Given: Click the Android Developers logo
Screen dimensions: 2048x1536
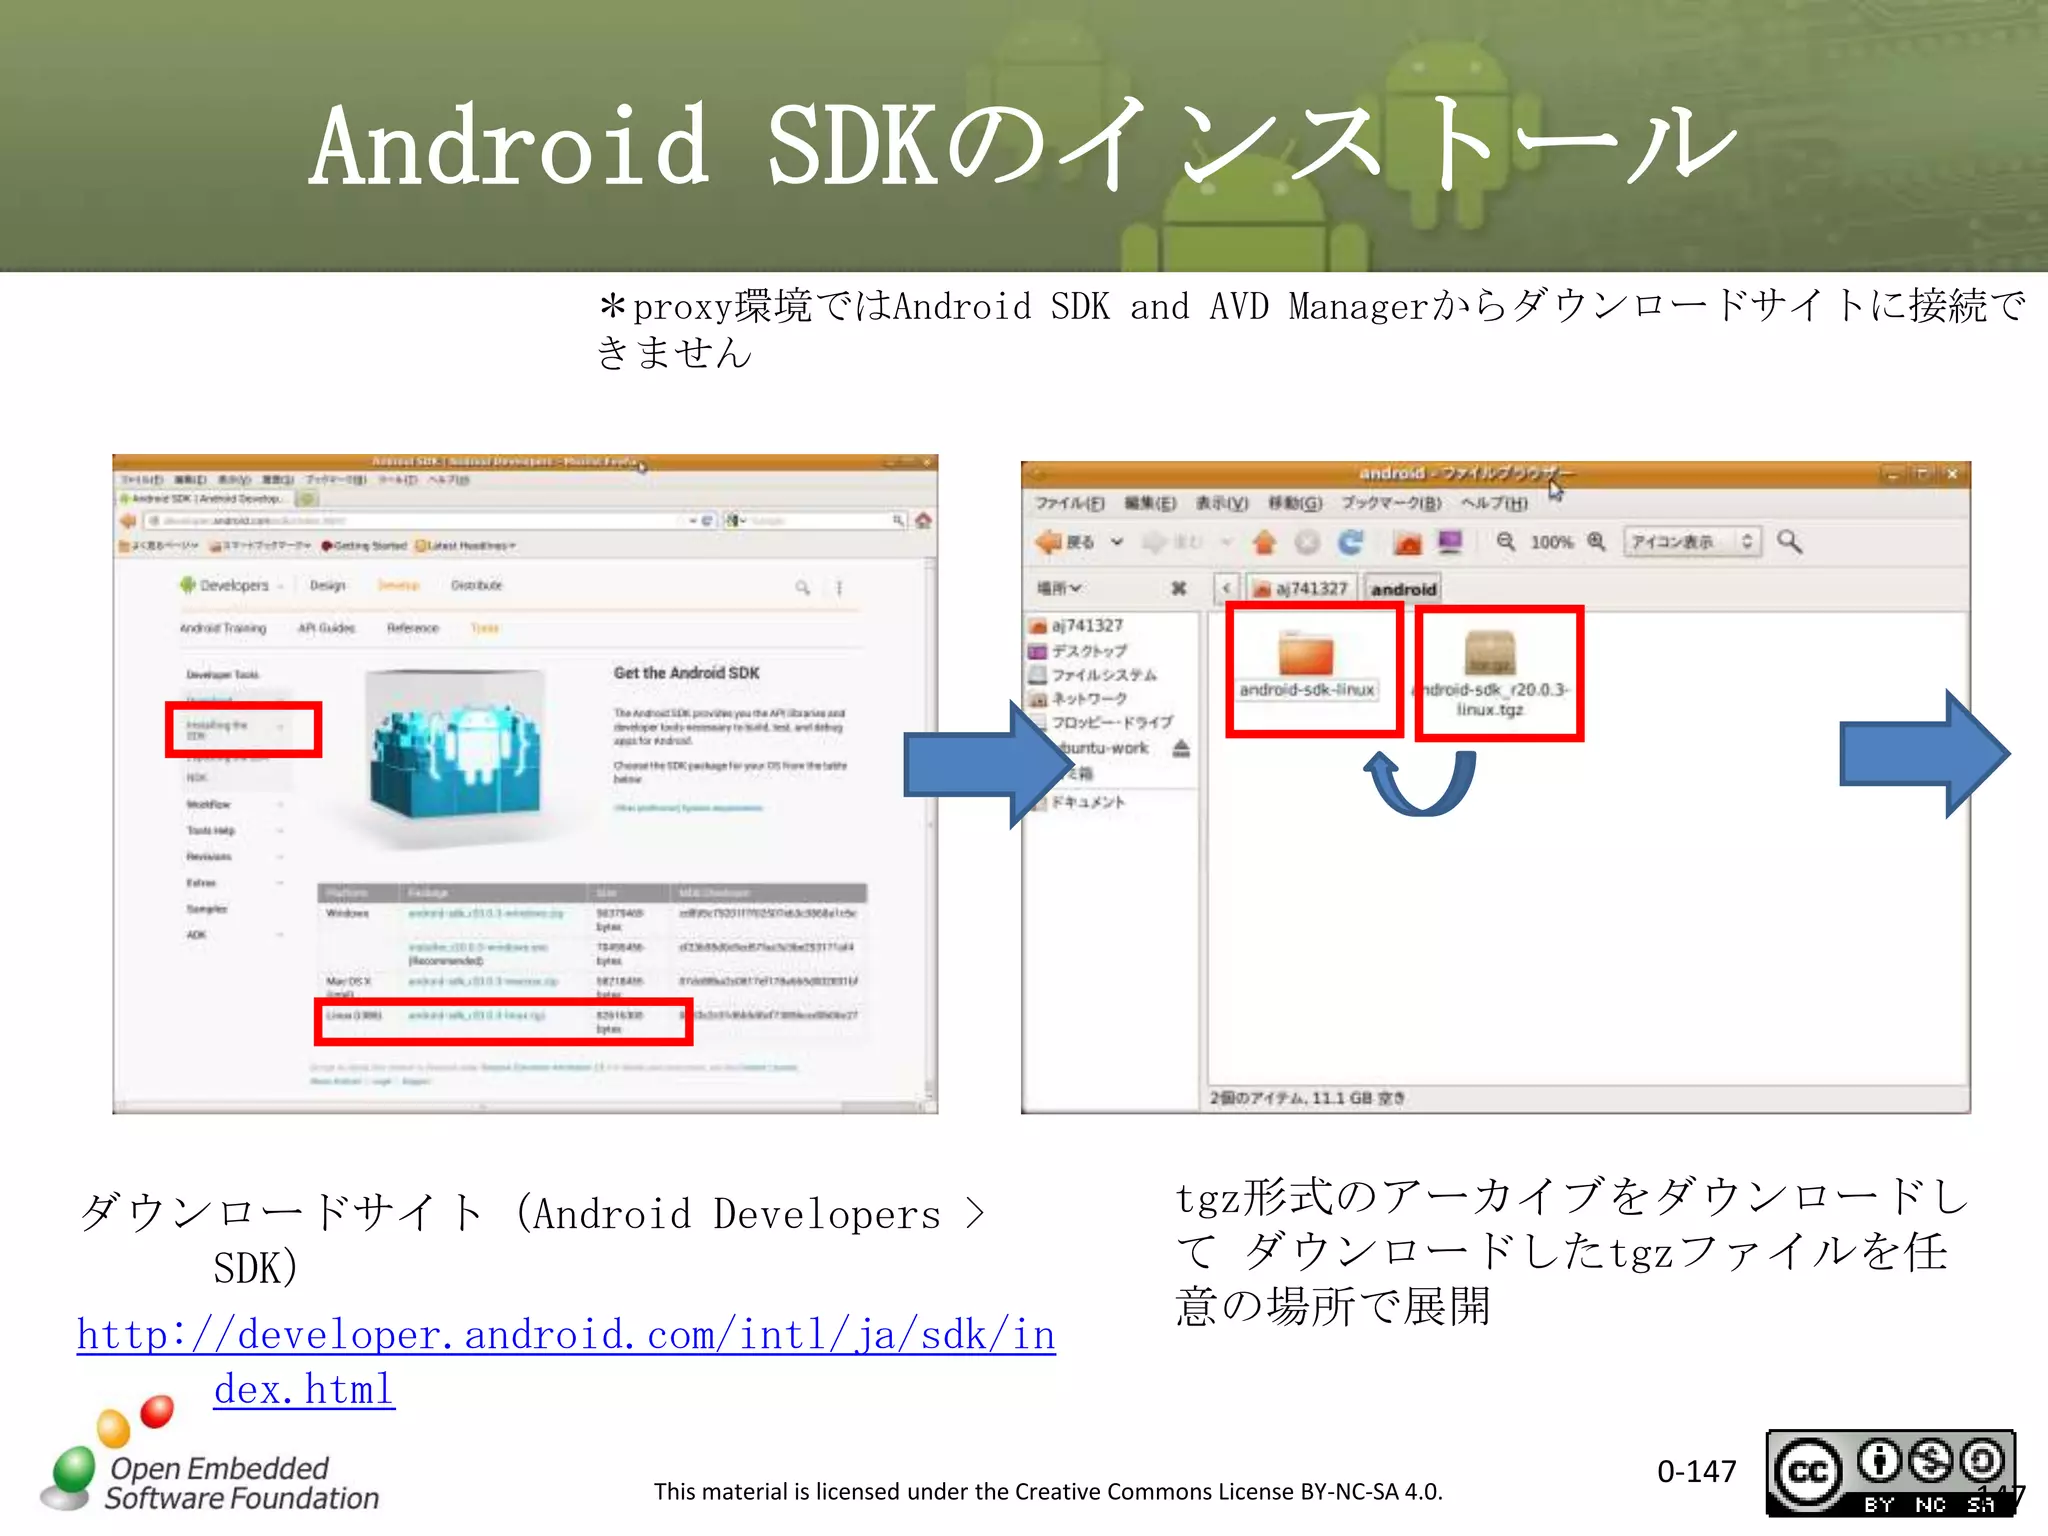Looking at the screenshot, I should (225, 586).
